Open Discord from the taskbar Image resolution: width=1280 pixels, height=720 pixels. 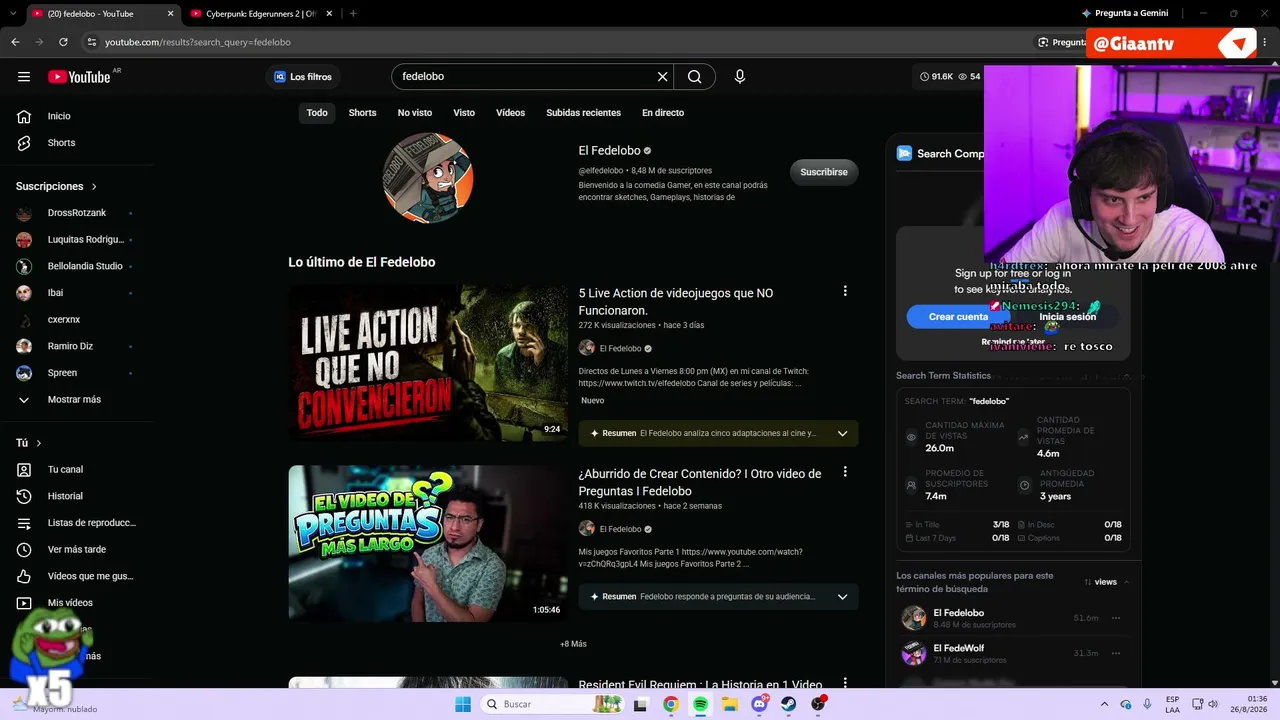click(x=759, y=704)
